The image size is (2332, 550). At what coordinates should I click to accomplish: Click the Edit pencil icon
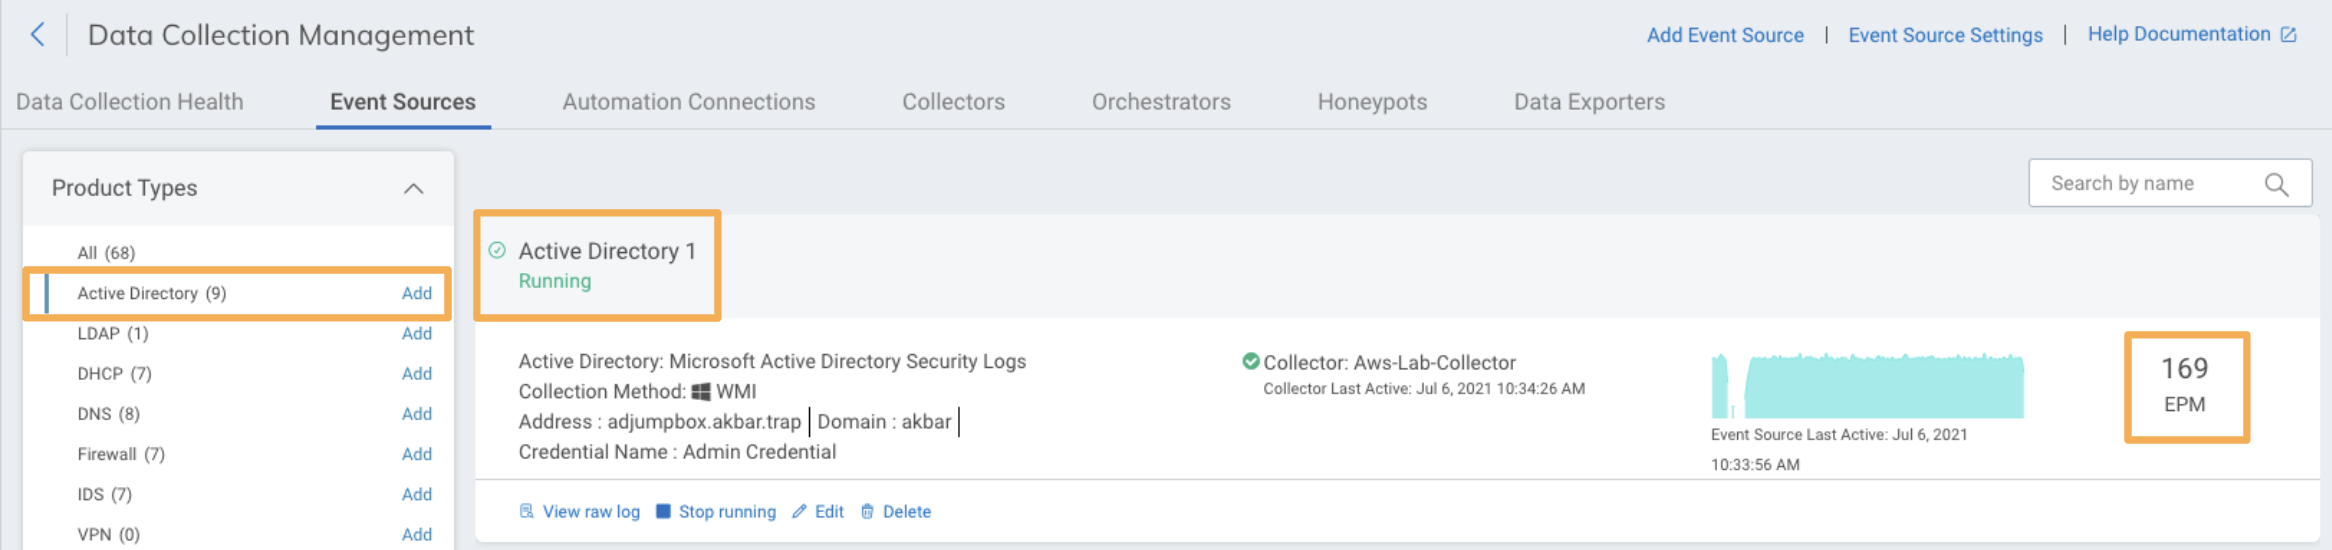tap(799, 511)
